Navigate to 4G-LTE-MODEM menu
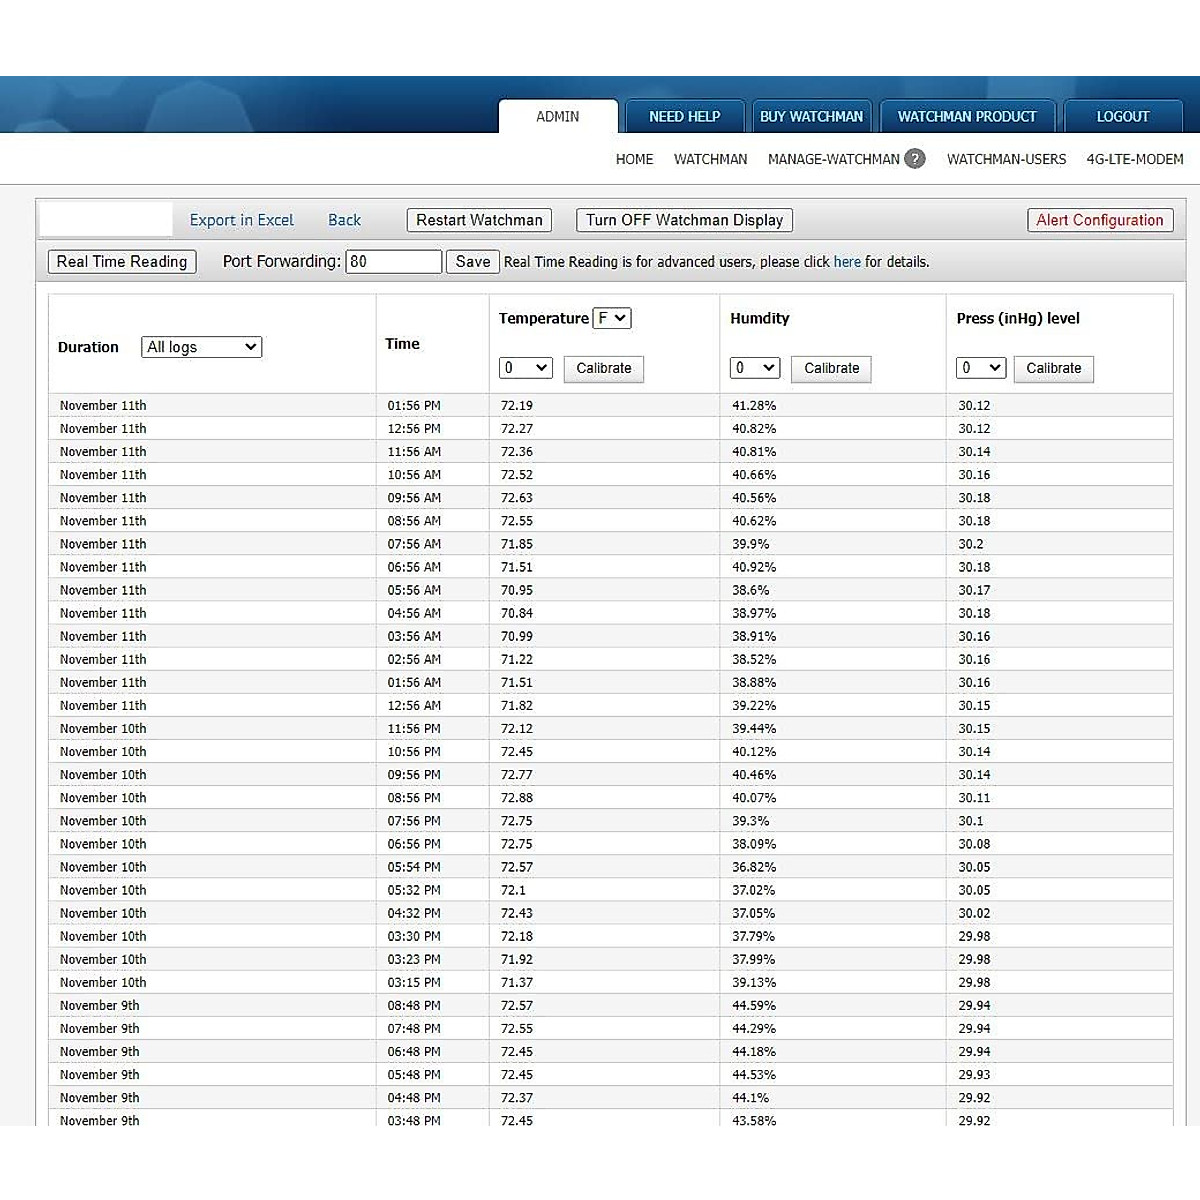 [1134, 159]
